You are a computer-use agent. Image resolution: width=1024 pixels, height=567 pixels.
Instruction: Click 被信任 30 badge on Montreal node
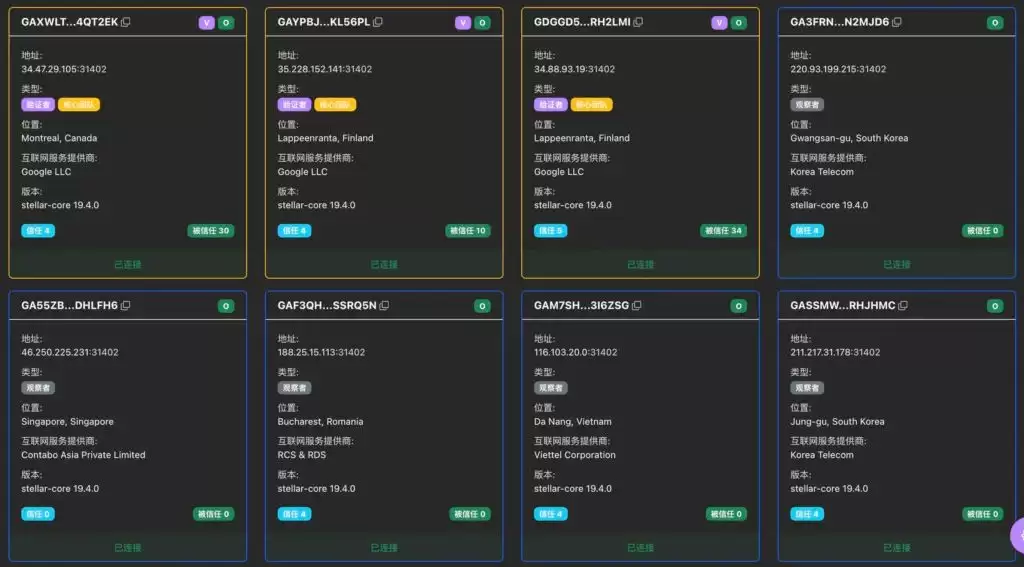[210, 231]
